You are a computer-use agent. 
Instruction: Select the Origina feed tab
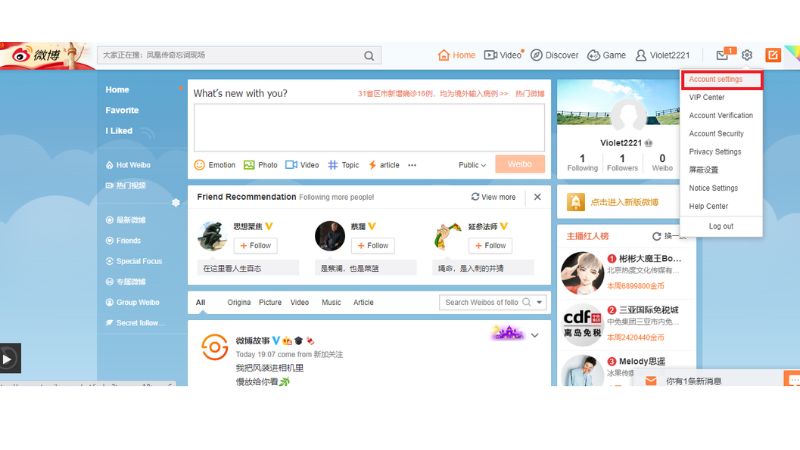coord(239,303)
